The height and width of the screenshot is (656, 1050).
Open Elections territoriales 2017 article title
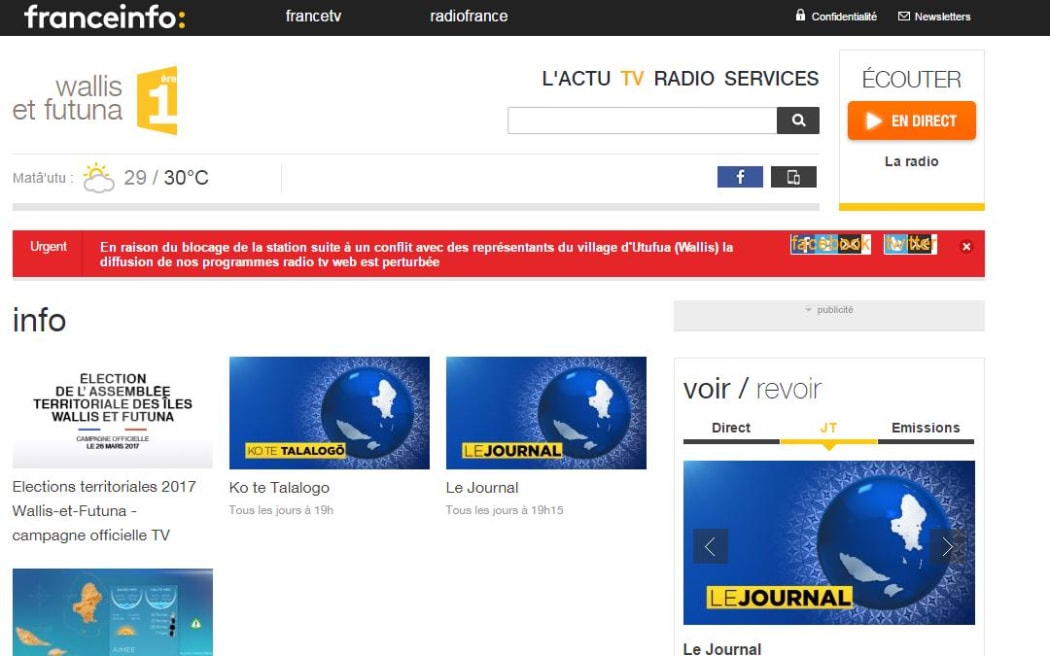[x=104, y=511]
